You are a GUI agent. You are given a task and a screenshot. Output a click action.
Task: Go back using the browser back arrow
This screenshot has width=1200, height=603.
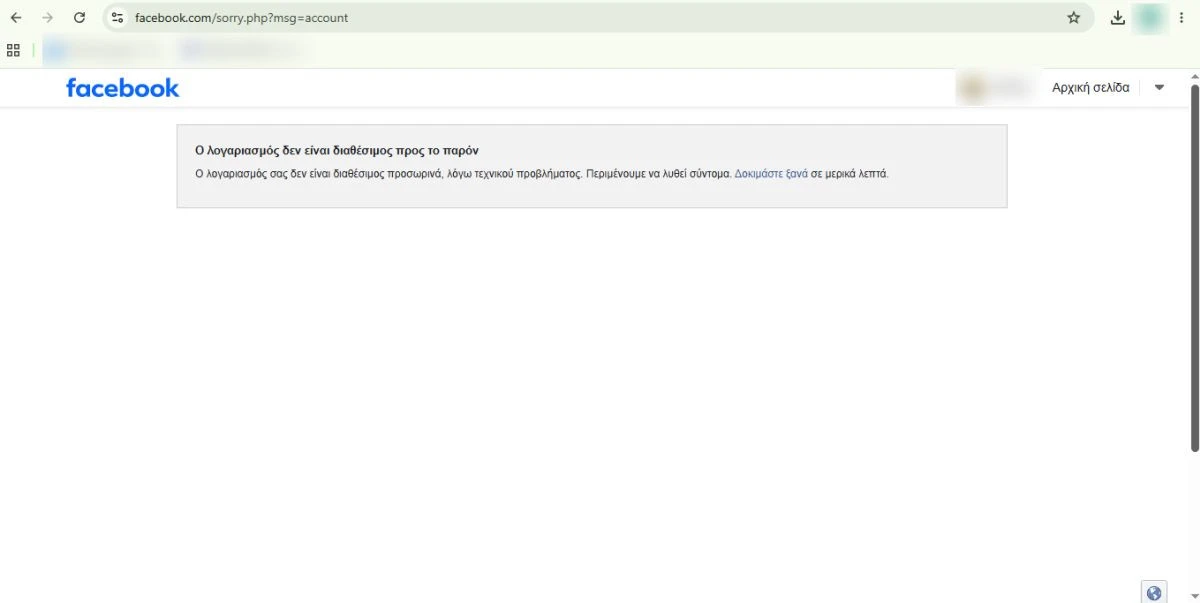point(16,18)
